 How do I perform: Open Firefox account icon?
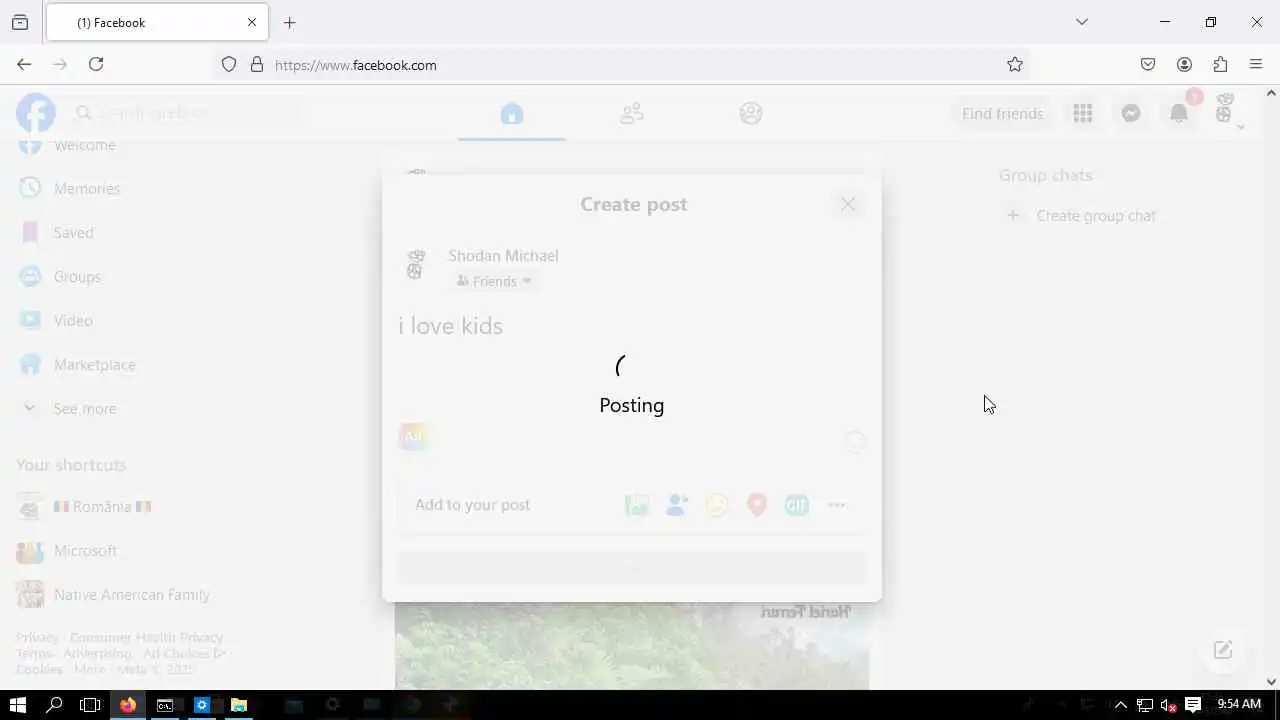(1184, 65)
